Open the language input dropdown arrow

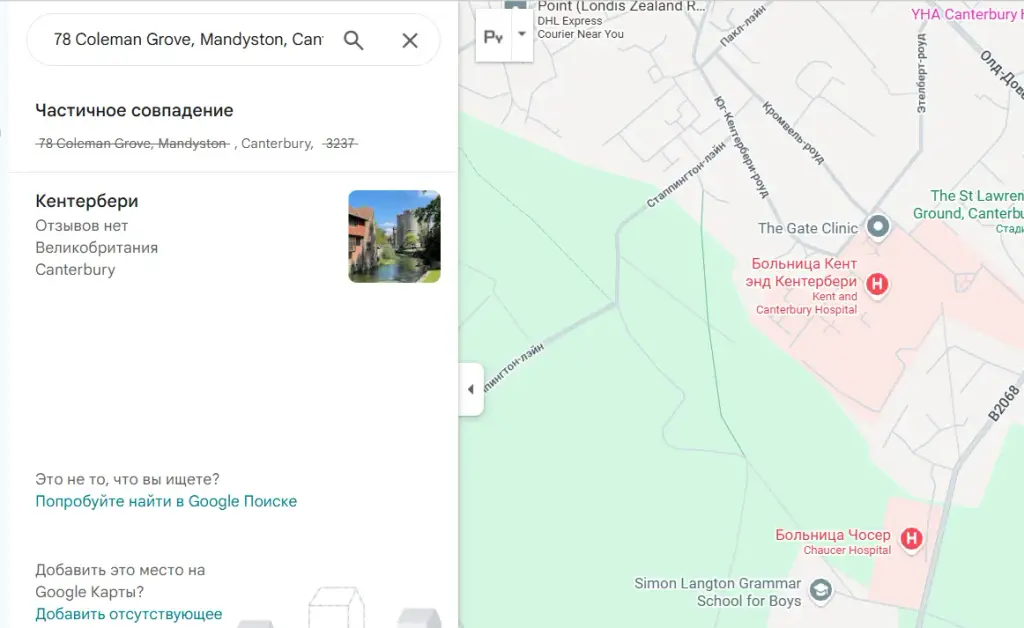(522, 35)
